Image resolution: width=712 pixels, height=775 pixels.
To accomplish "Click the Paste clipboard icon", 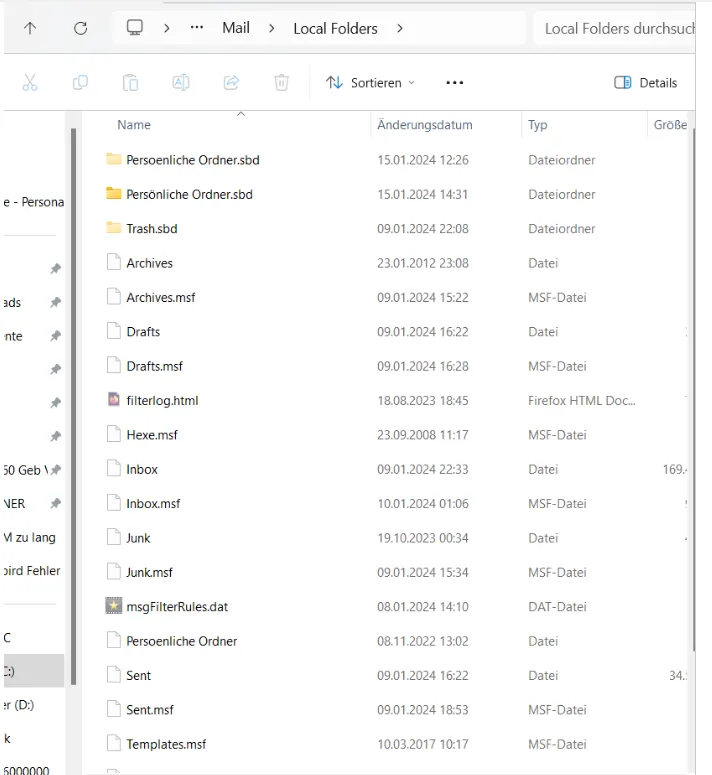I will [x=130, y=83].
